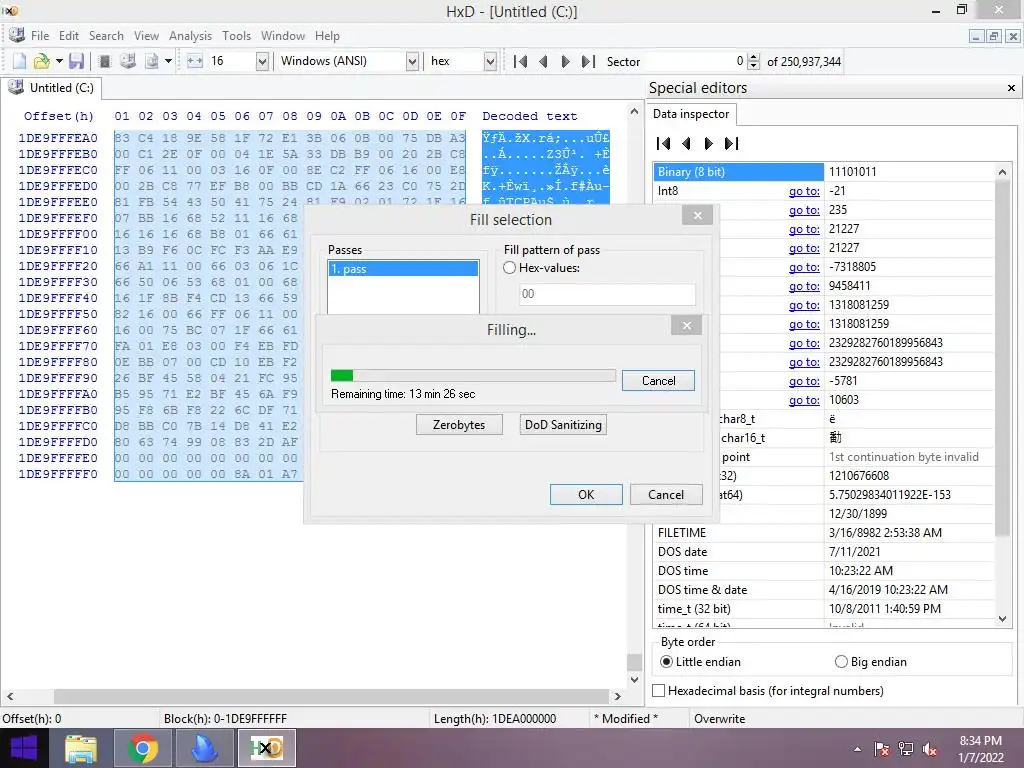This screenshot has height=768, width=1024.
Task: Open File Explorer from taskbar
Action: coord(81,748)
